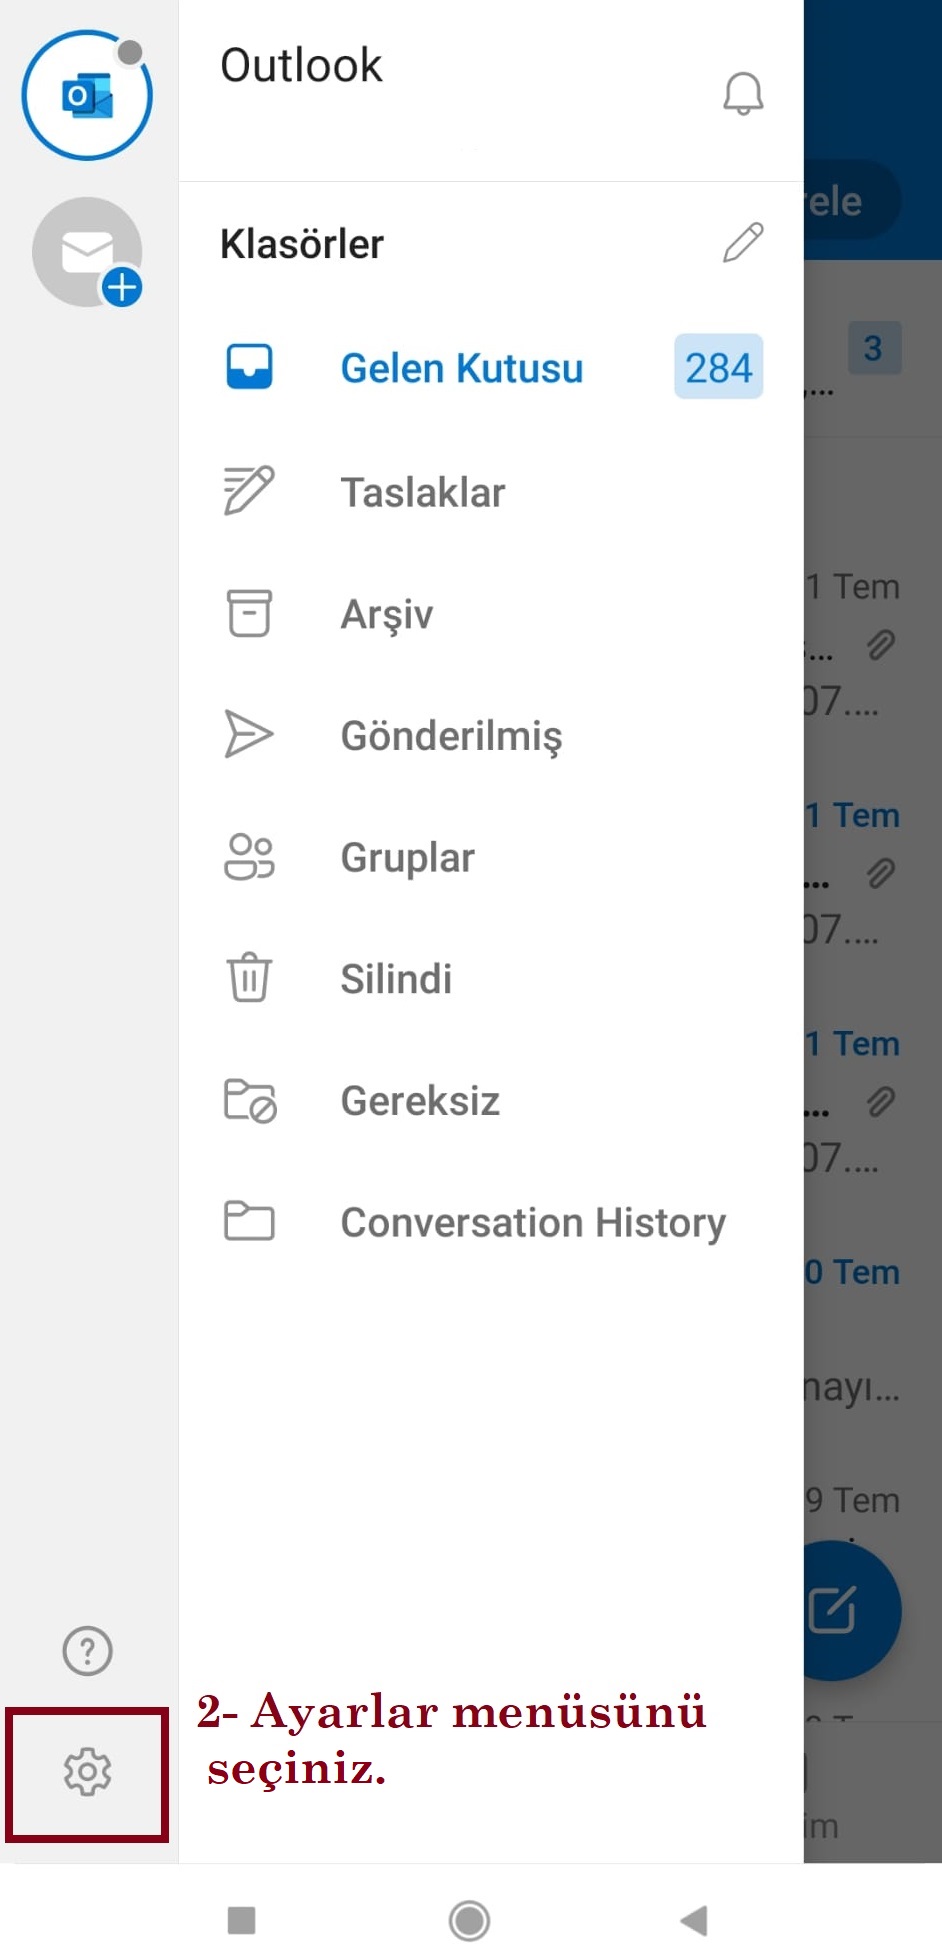Select the Gereksiz folder label
The height and width of the screenshot is (1955, 942).
[420, 1101]
